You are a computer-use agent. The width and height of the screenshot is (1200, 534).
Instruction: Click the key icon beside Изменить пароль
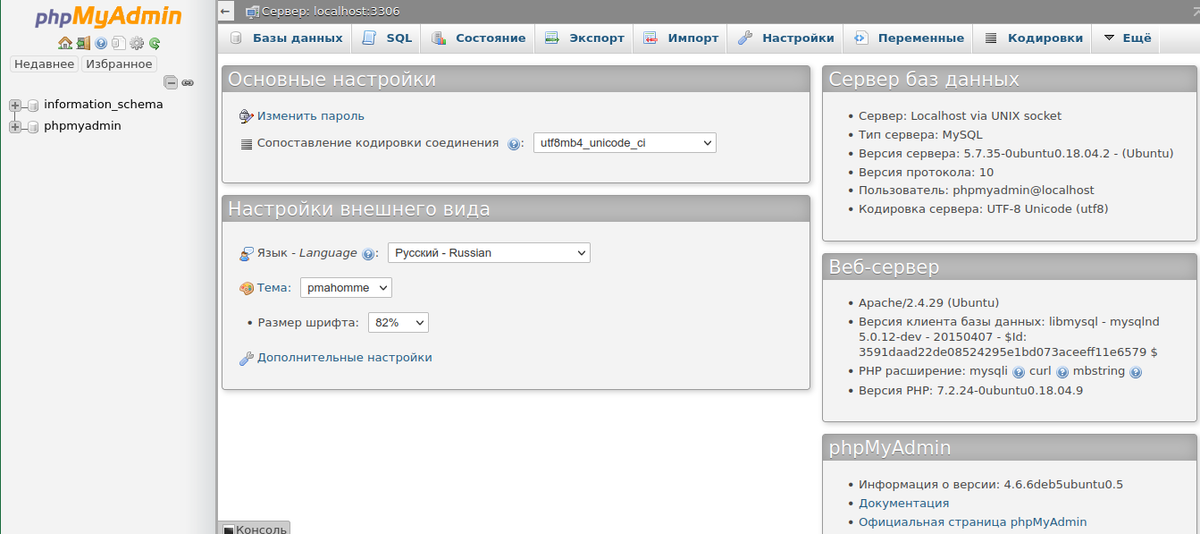tap(246, 116)
